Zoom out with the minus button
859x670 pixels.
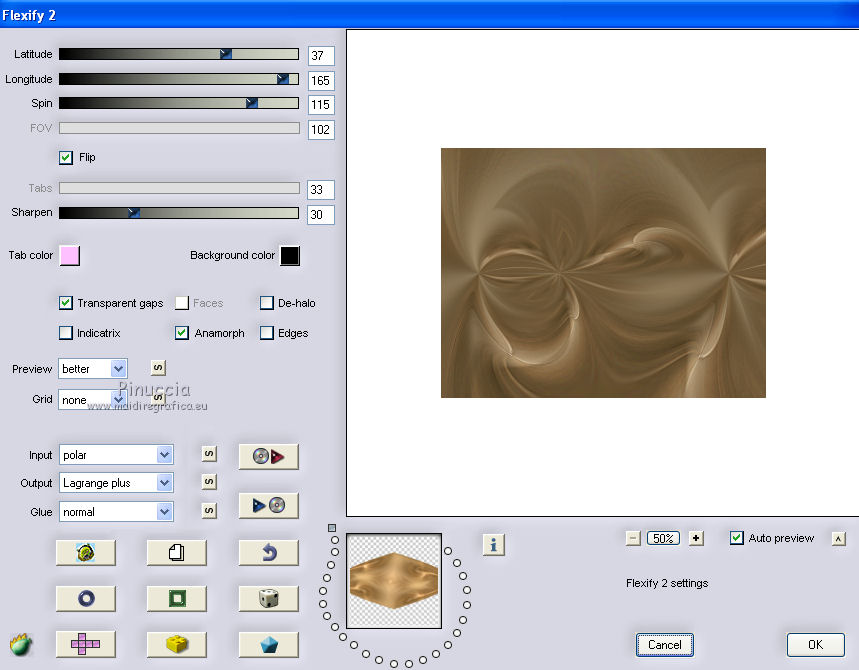(633, 539)
